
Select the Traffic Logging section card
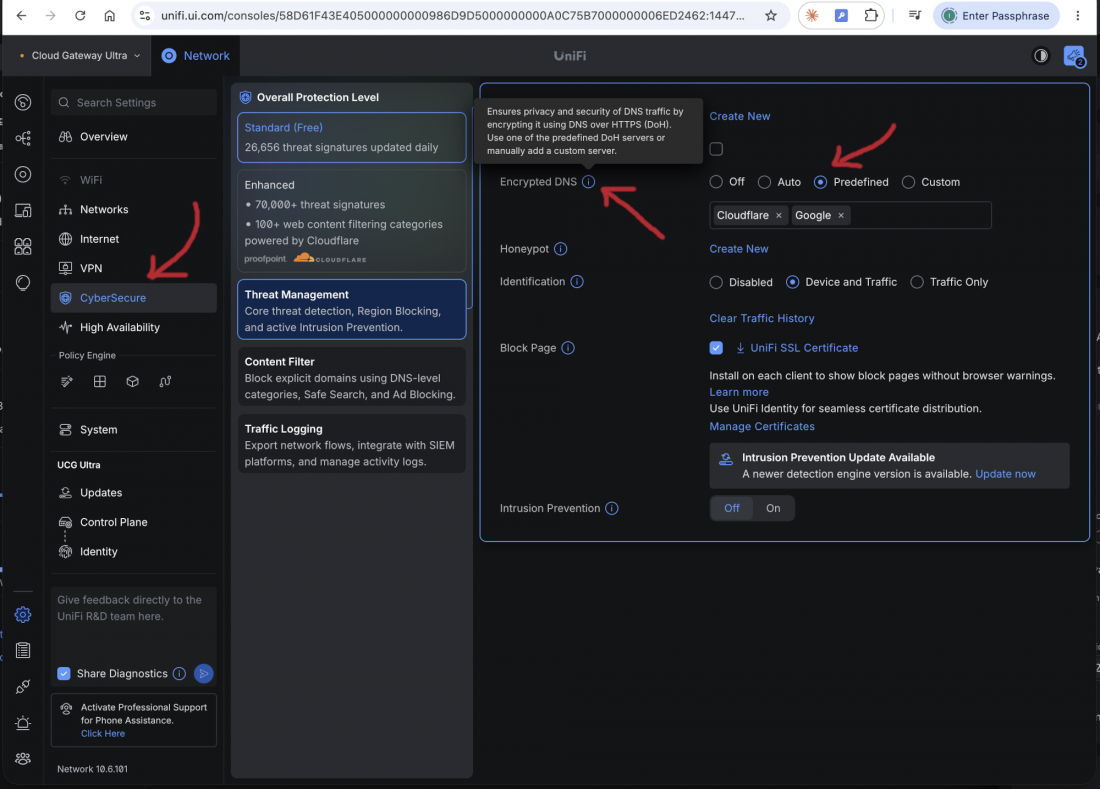pos(351,444)
